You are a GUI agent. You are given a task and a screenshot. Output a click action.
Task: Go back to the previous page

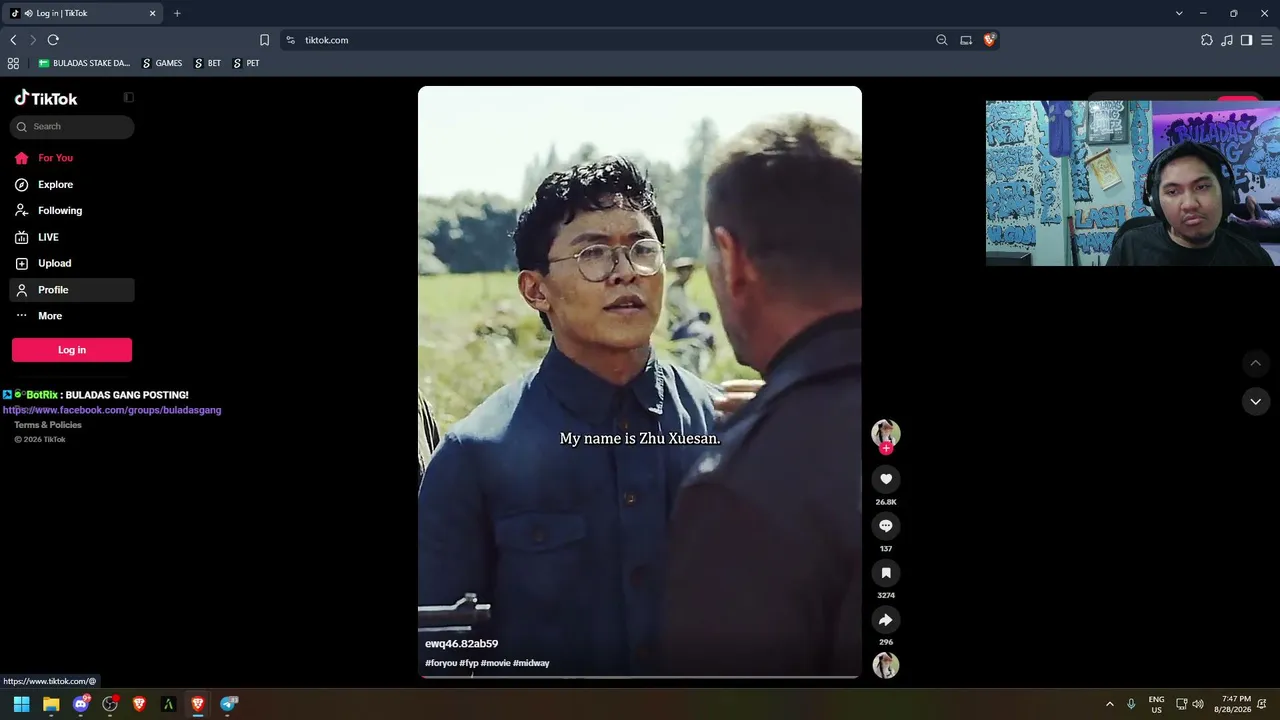13,40
